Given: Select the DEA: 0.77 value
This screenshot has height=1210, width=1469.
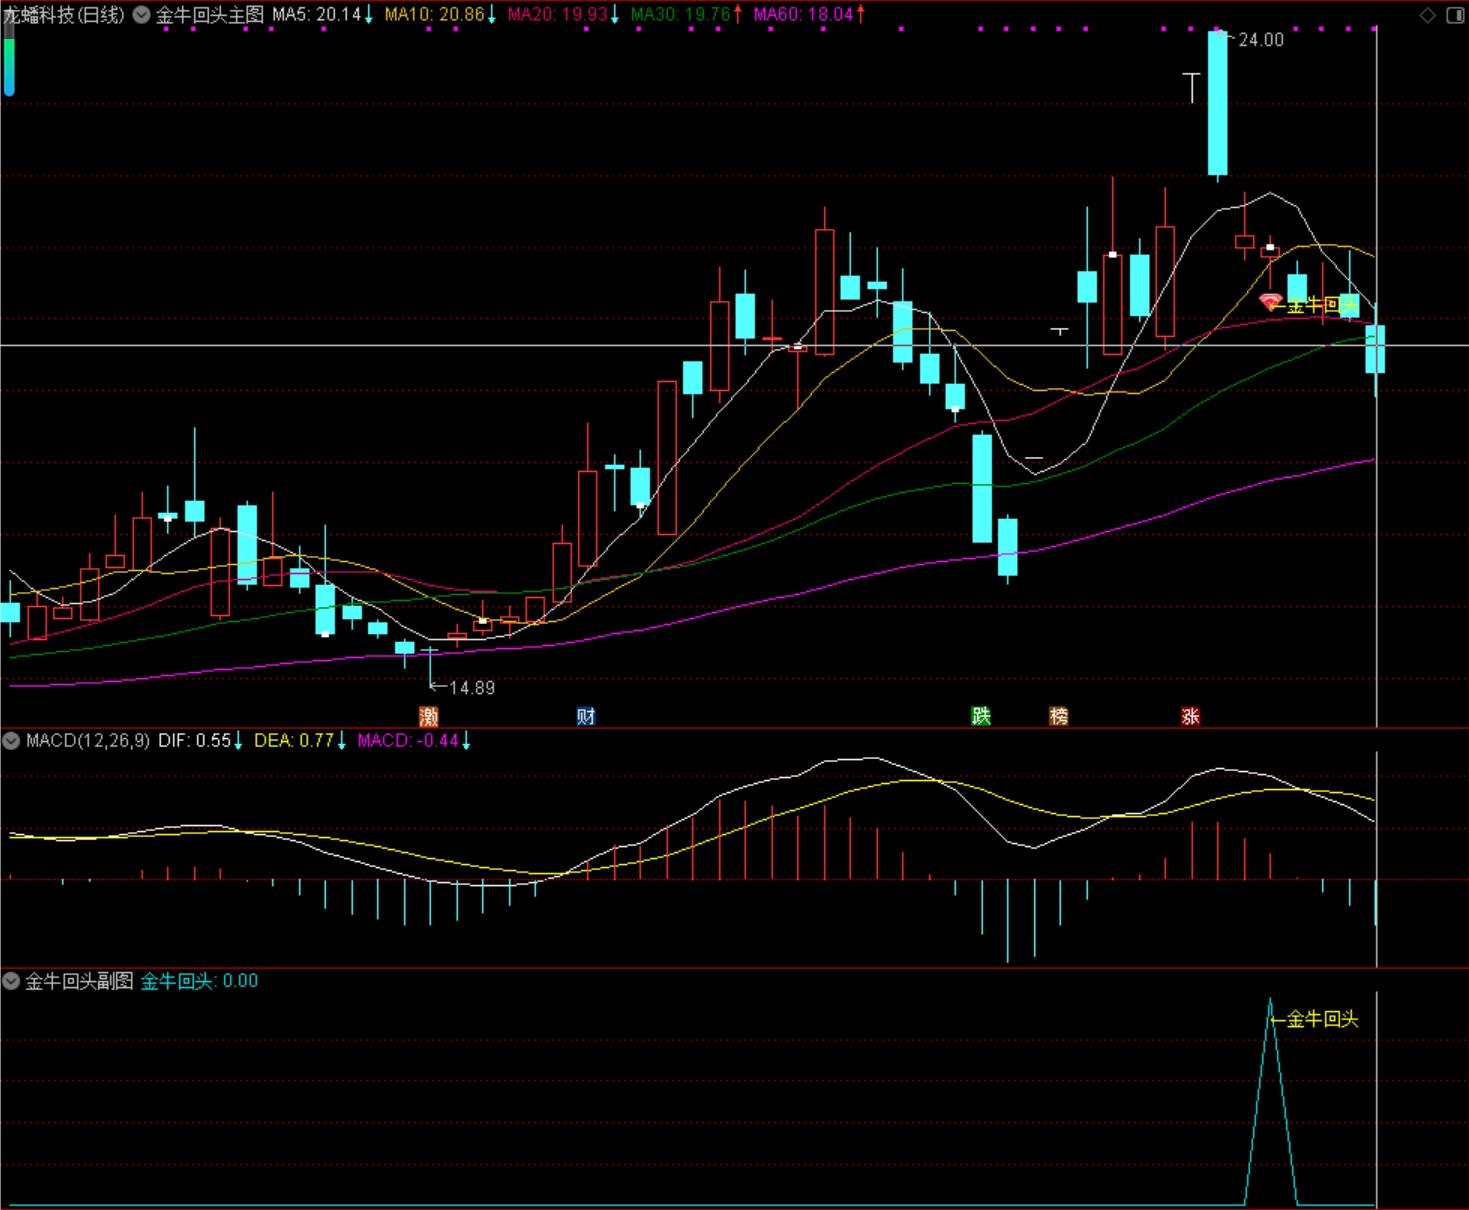Looking at the screenshot, I should point(294,741).
